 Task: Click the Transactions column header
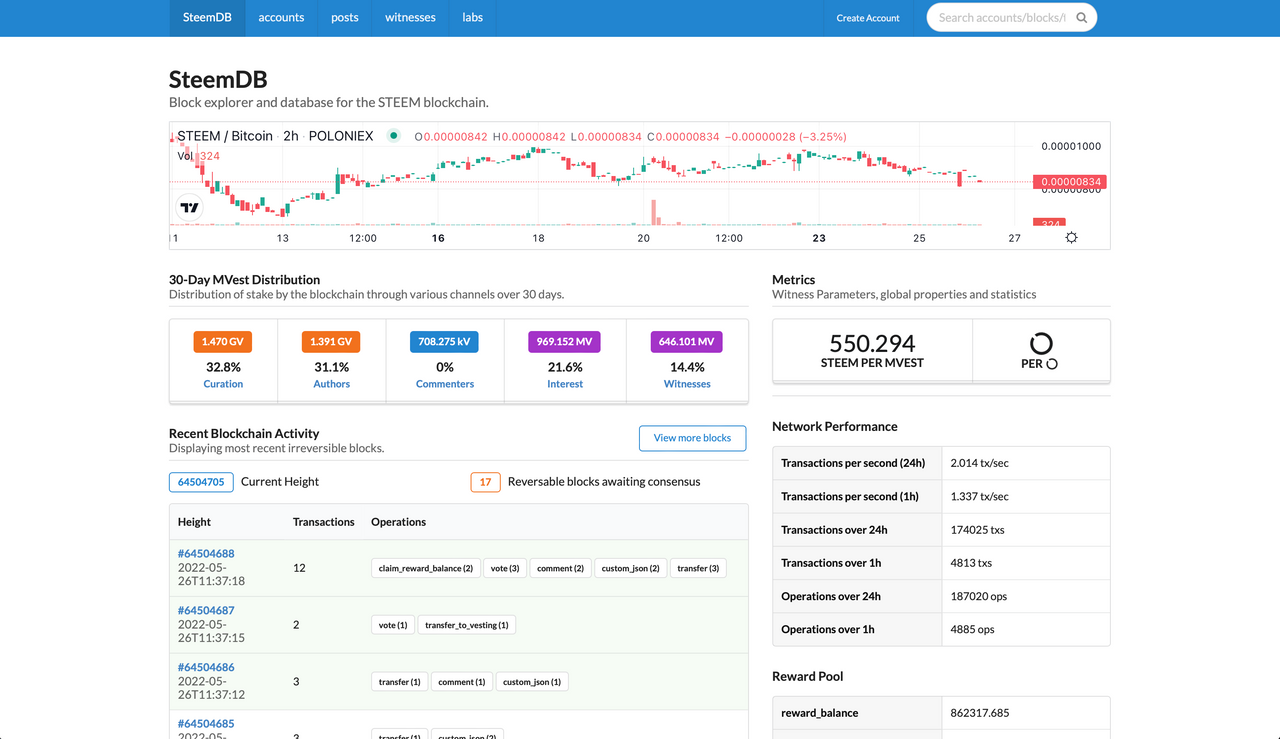323,522
